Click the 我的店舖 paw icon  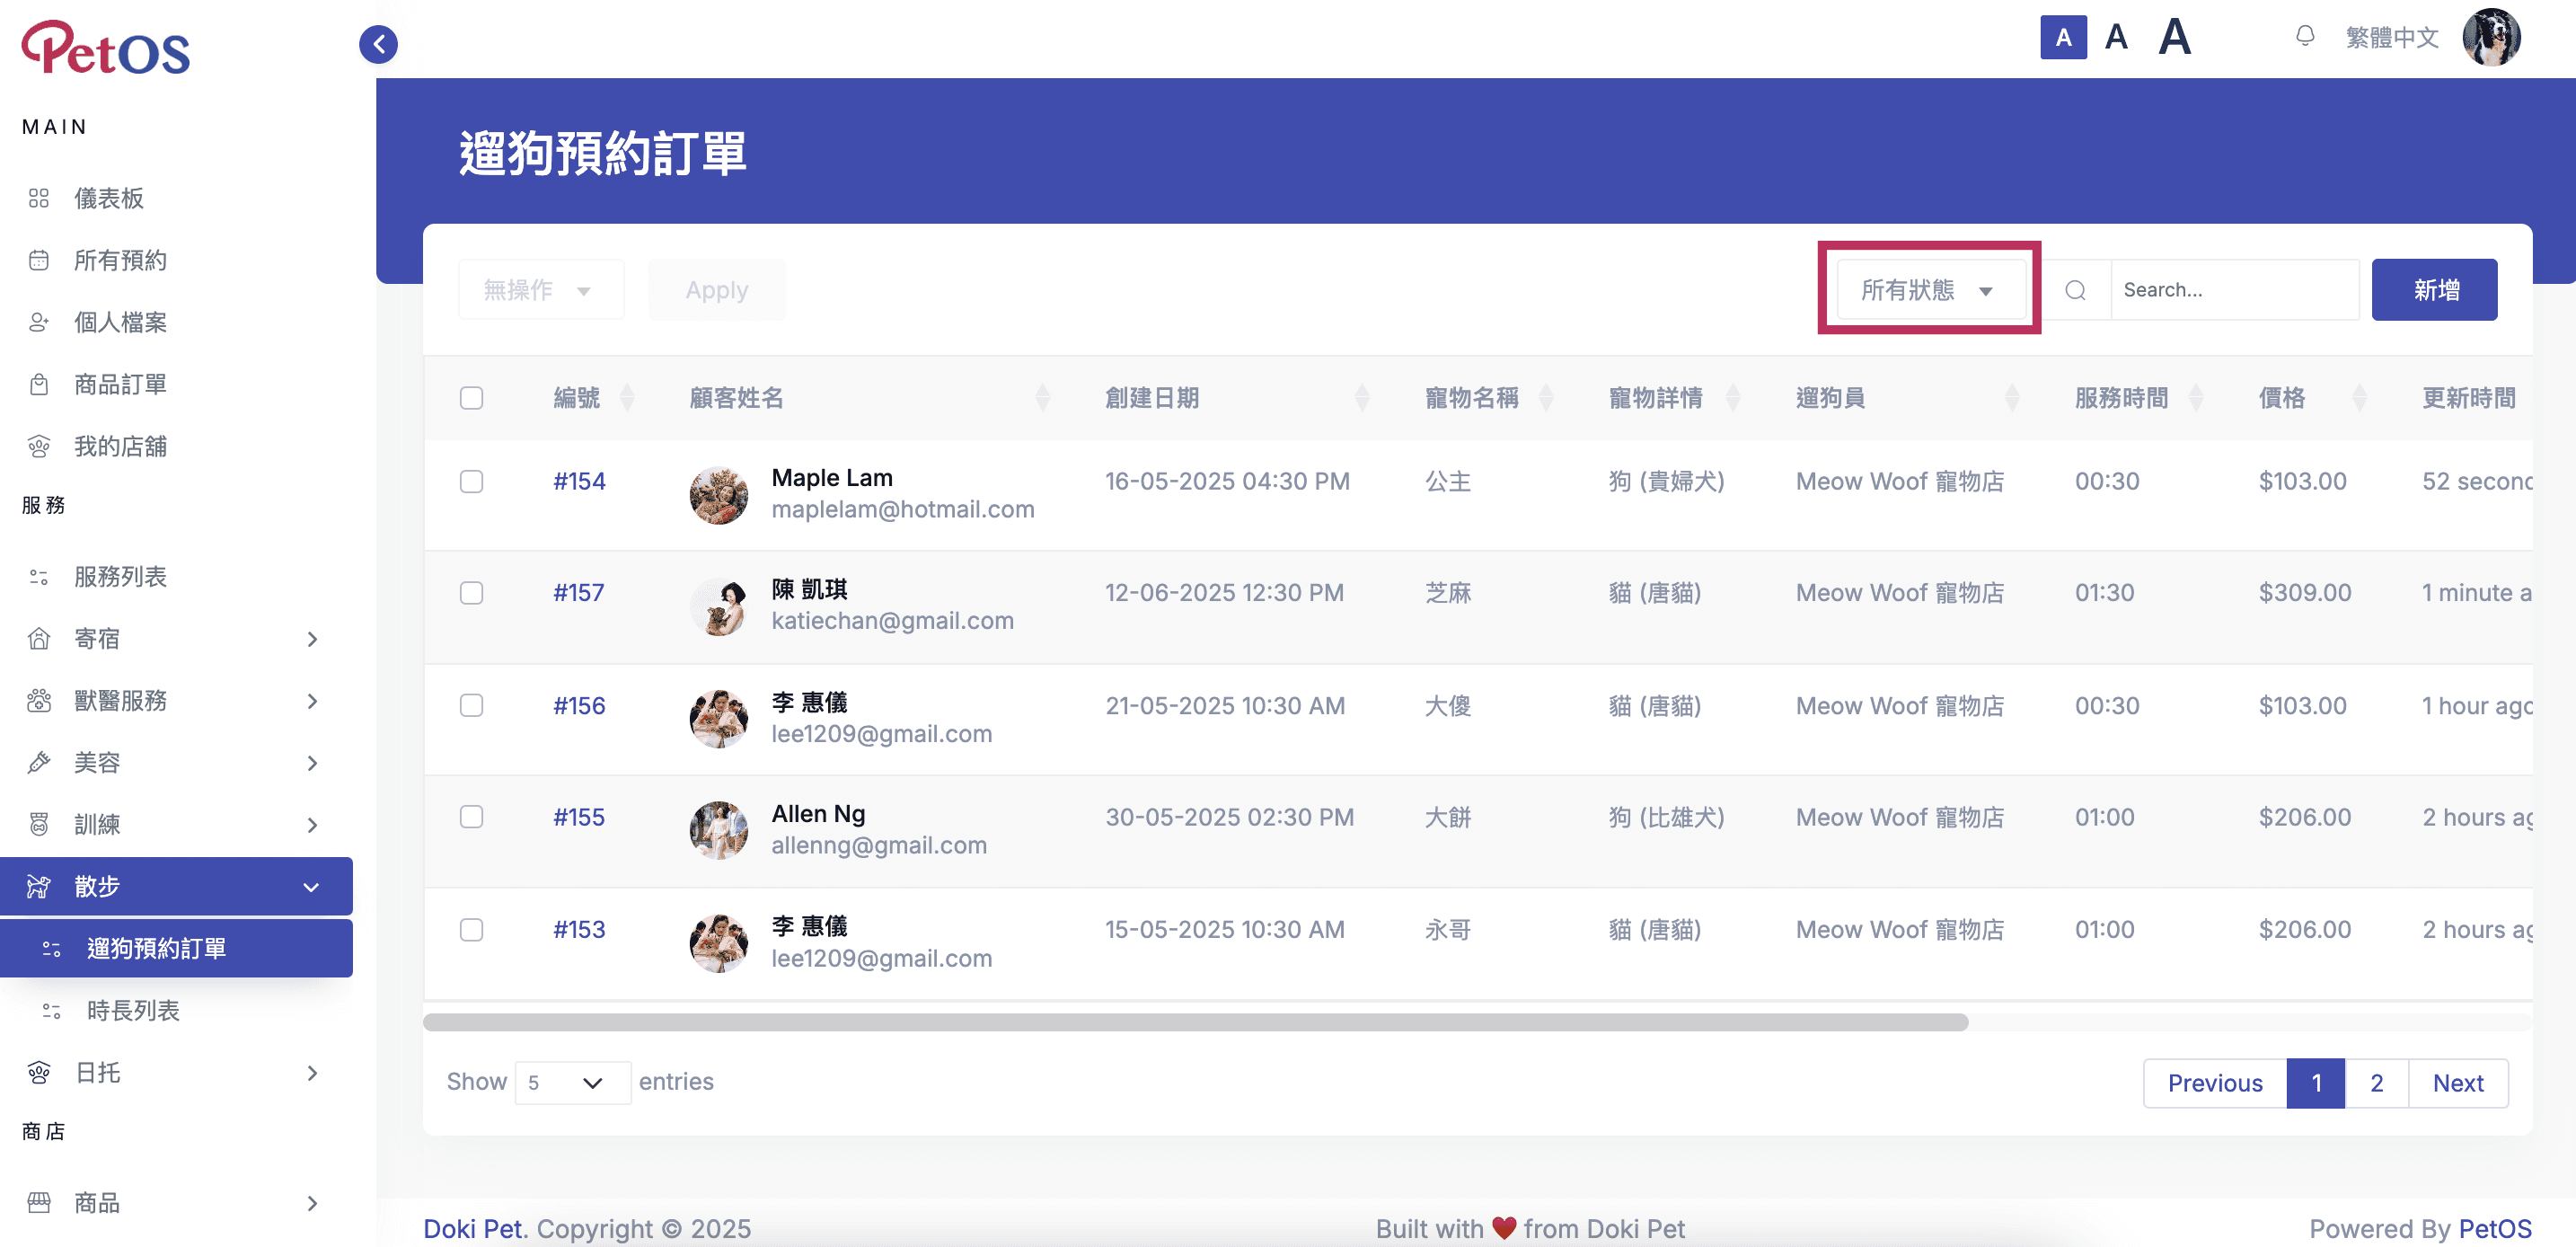(39, 446)
